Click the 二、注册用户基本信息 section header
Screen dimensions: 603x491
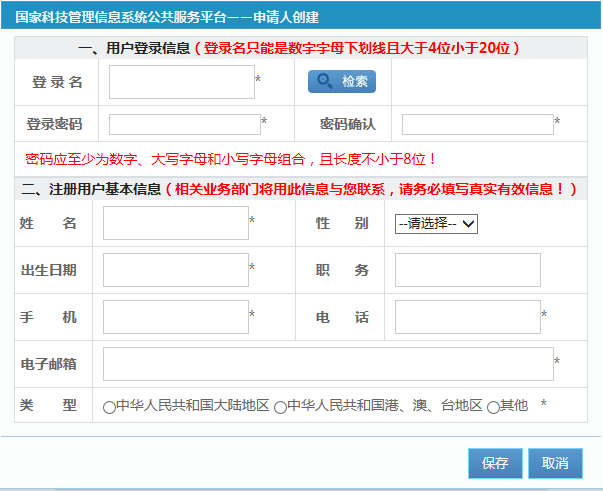[x=90, y=189]
